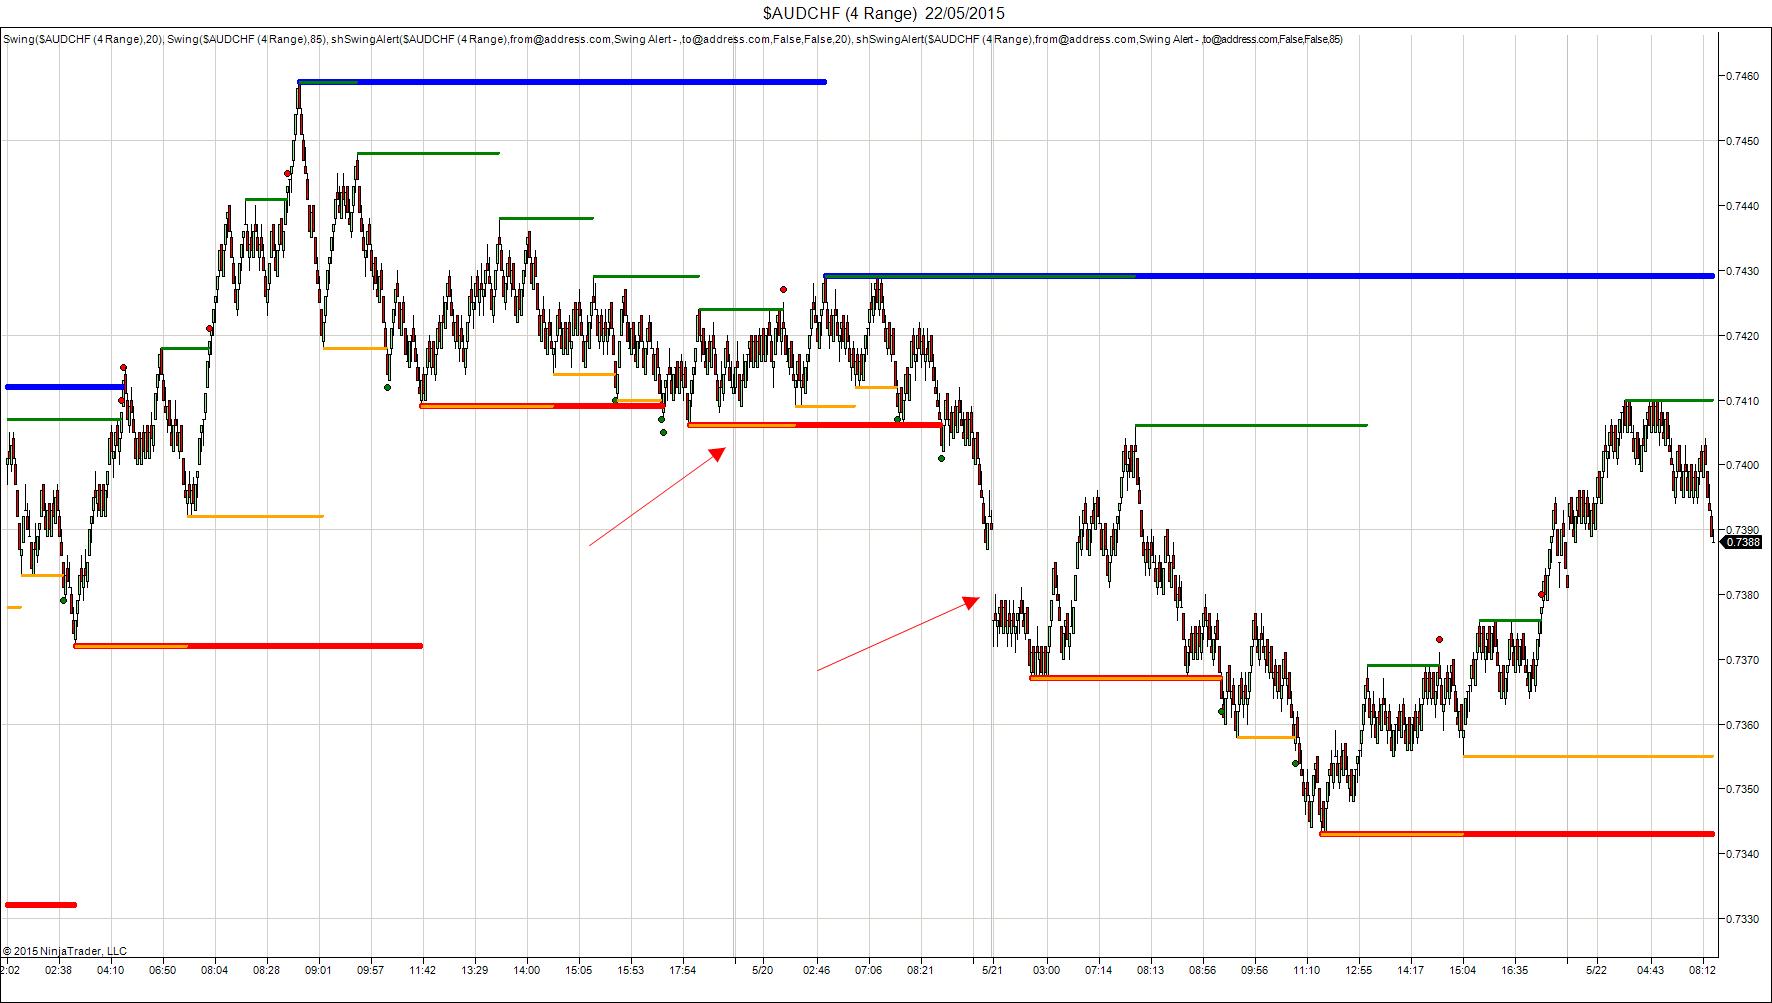Click the 0.7450 price axis label

coord(1741,141)
